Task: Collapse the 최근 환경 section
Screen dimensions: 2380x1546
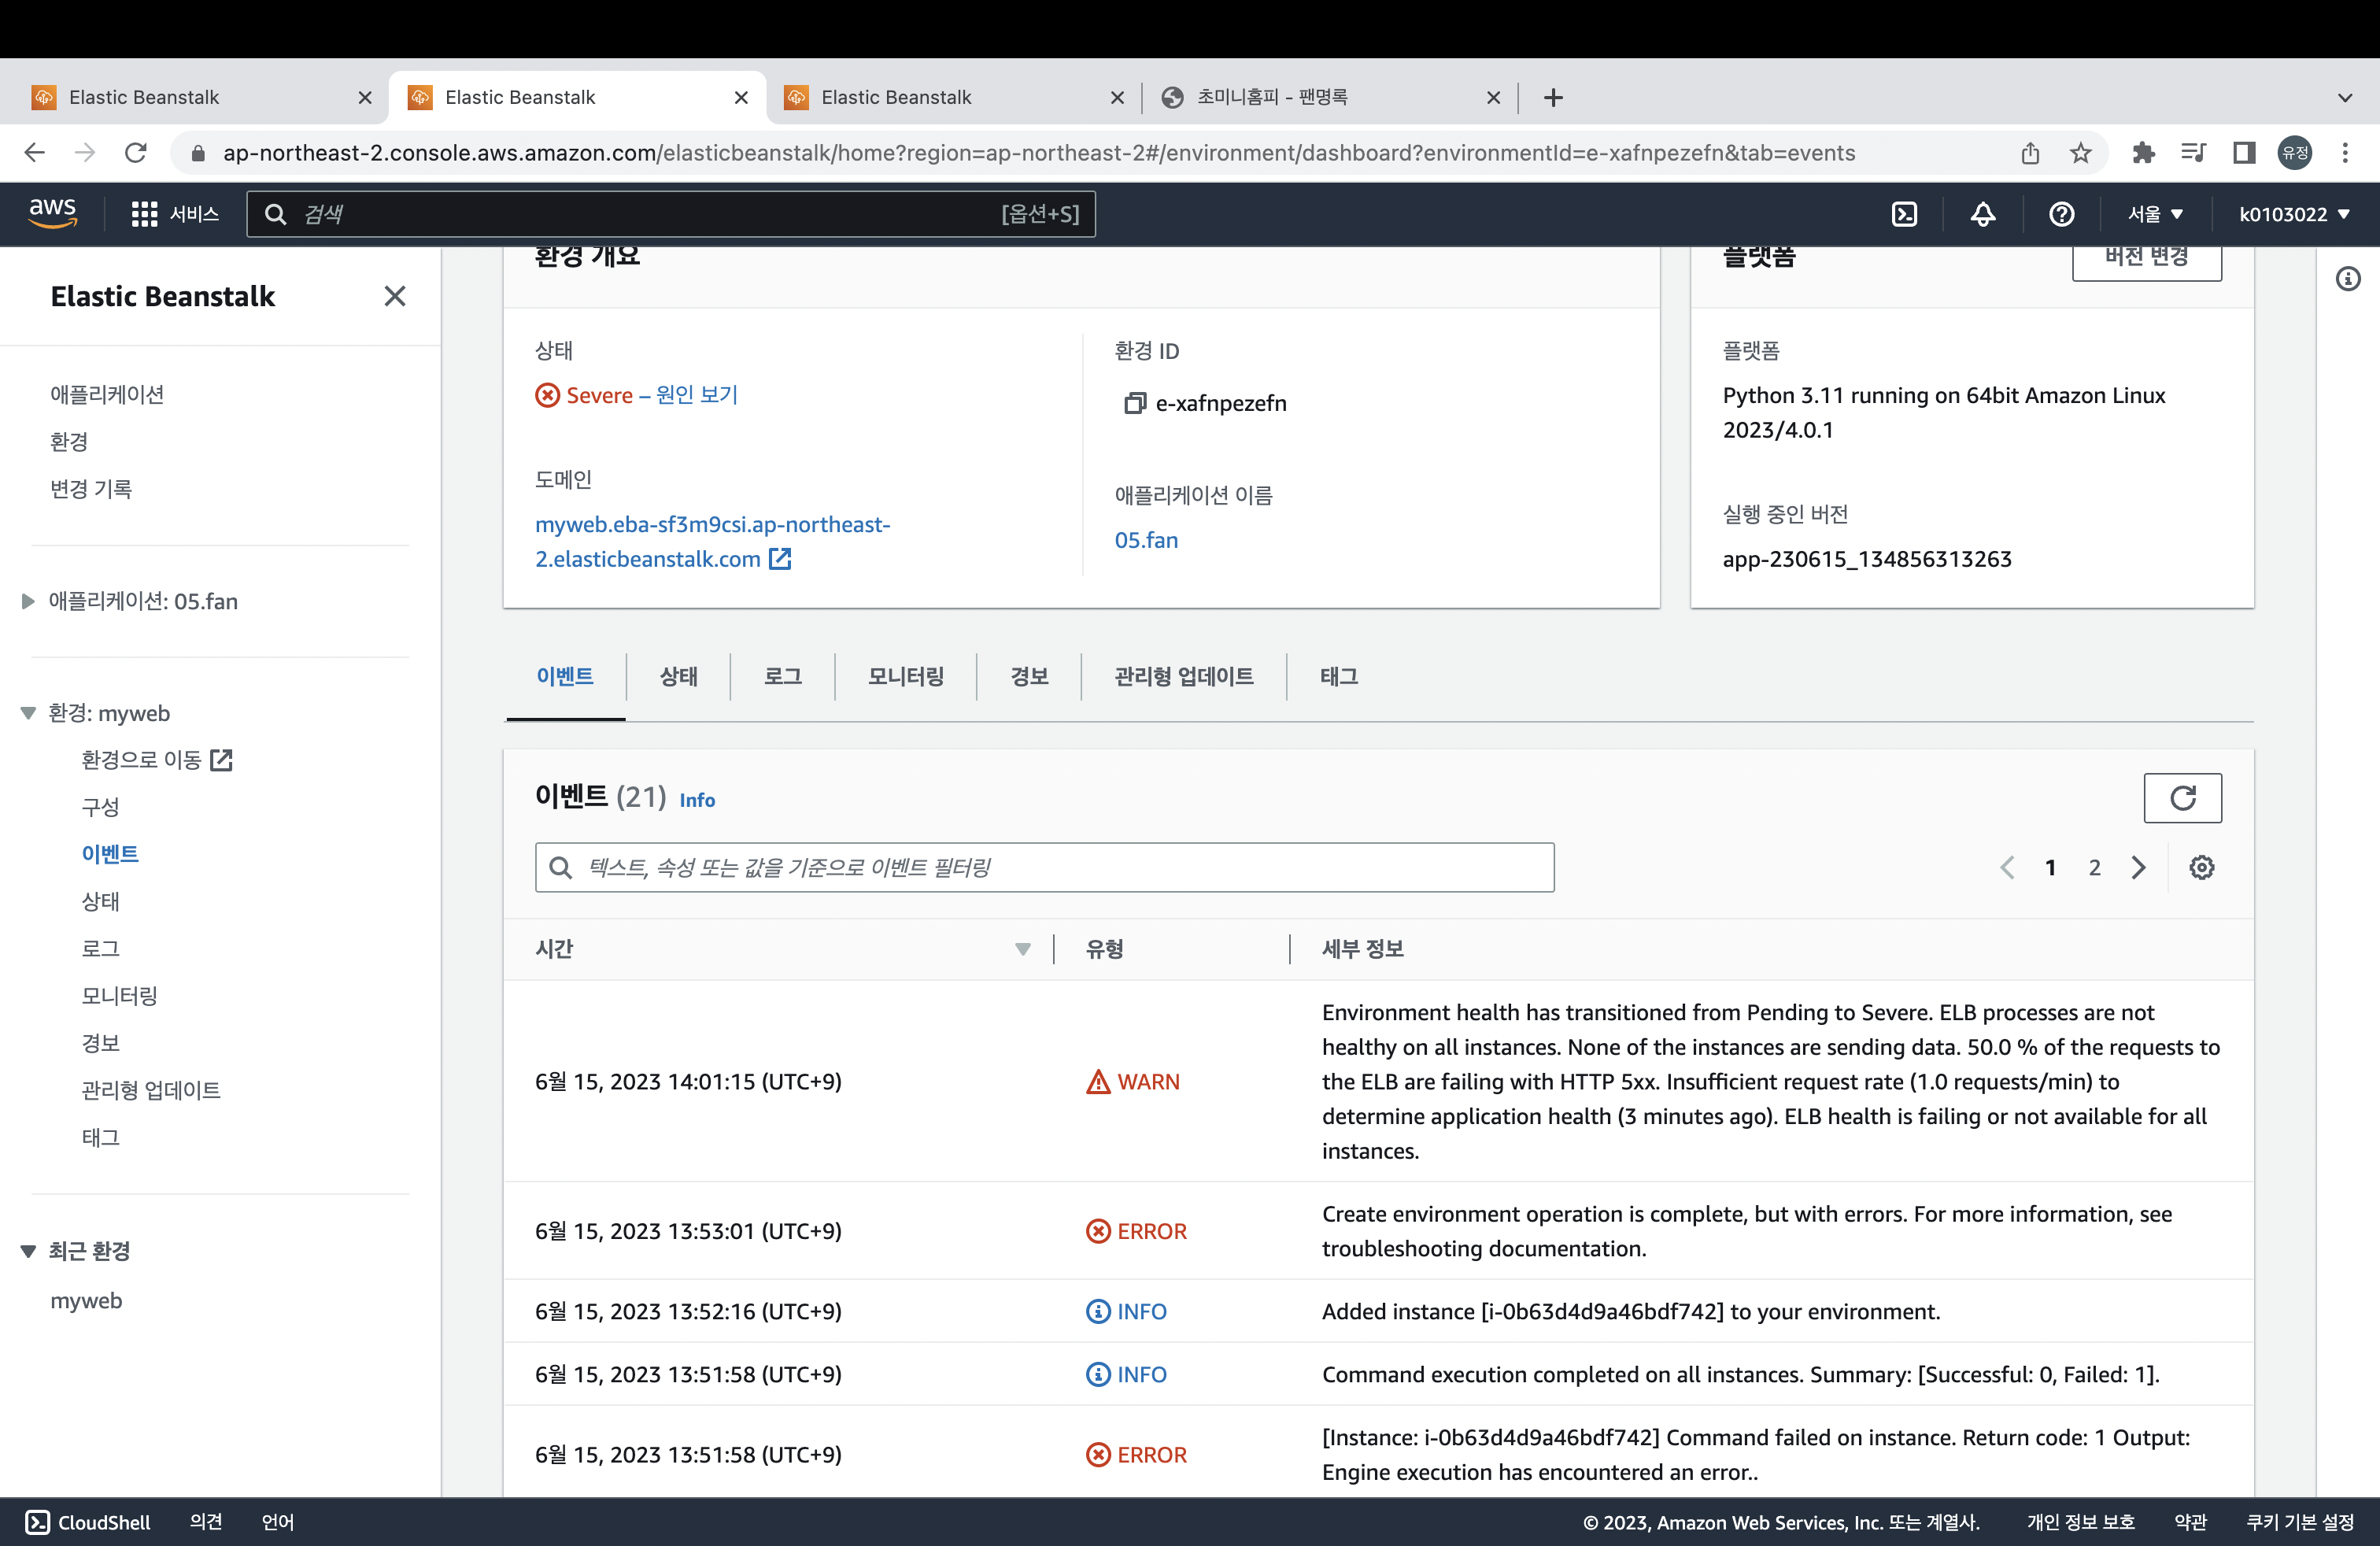Action: pyautogui.click(x=28, y=1251)
